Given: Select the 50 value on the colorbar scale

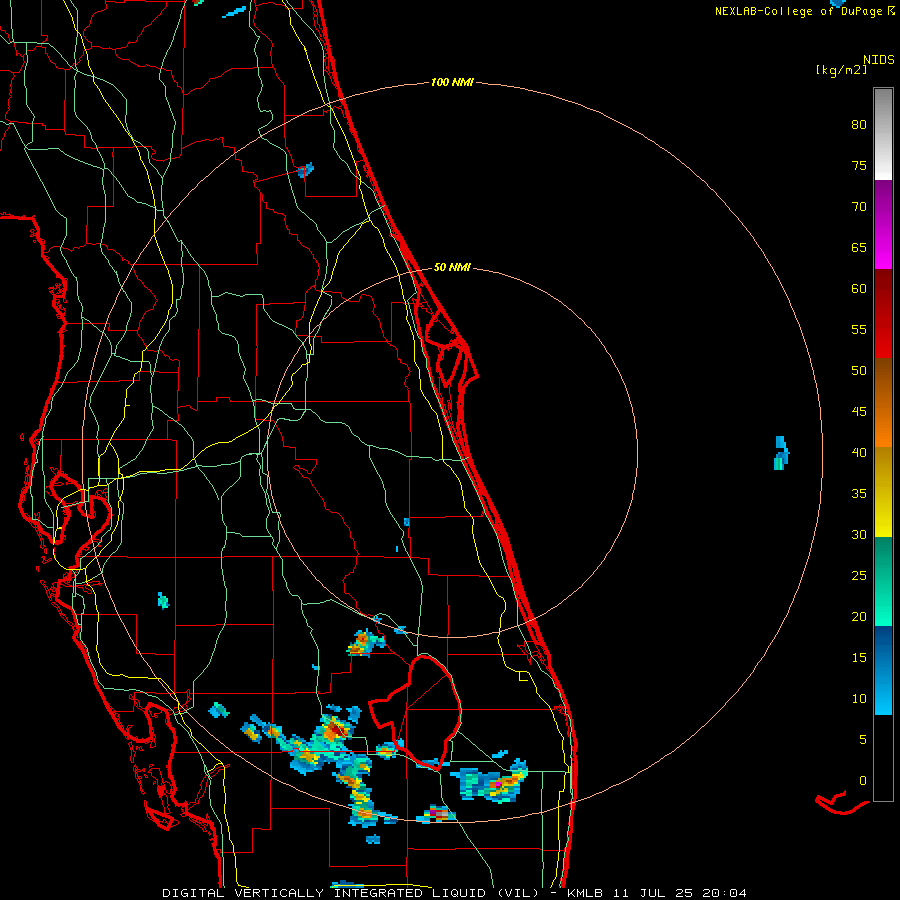Looking at the screenshot, I should coord(859,370).
